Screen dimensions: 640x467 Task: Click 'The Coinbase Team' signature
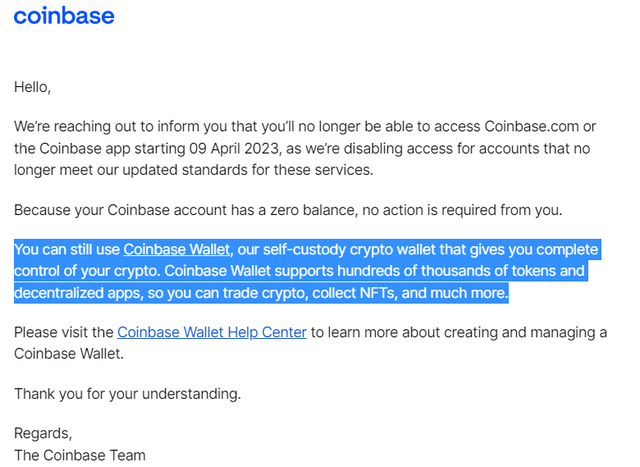pyautogui.click(x=80, y=455)
